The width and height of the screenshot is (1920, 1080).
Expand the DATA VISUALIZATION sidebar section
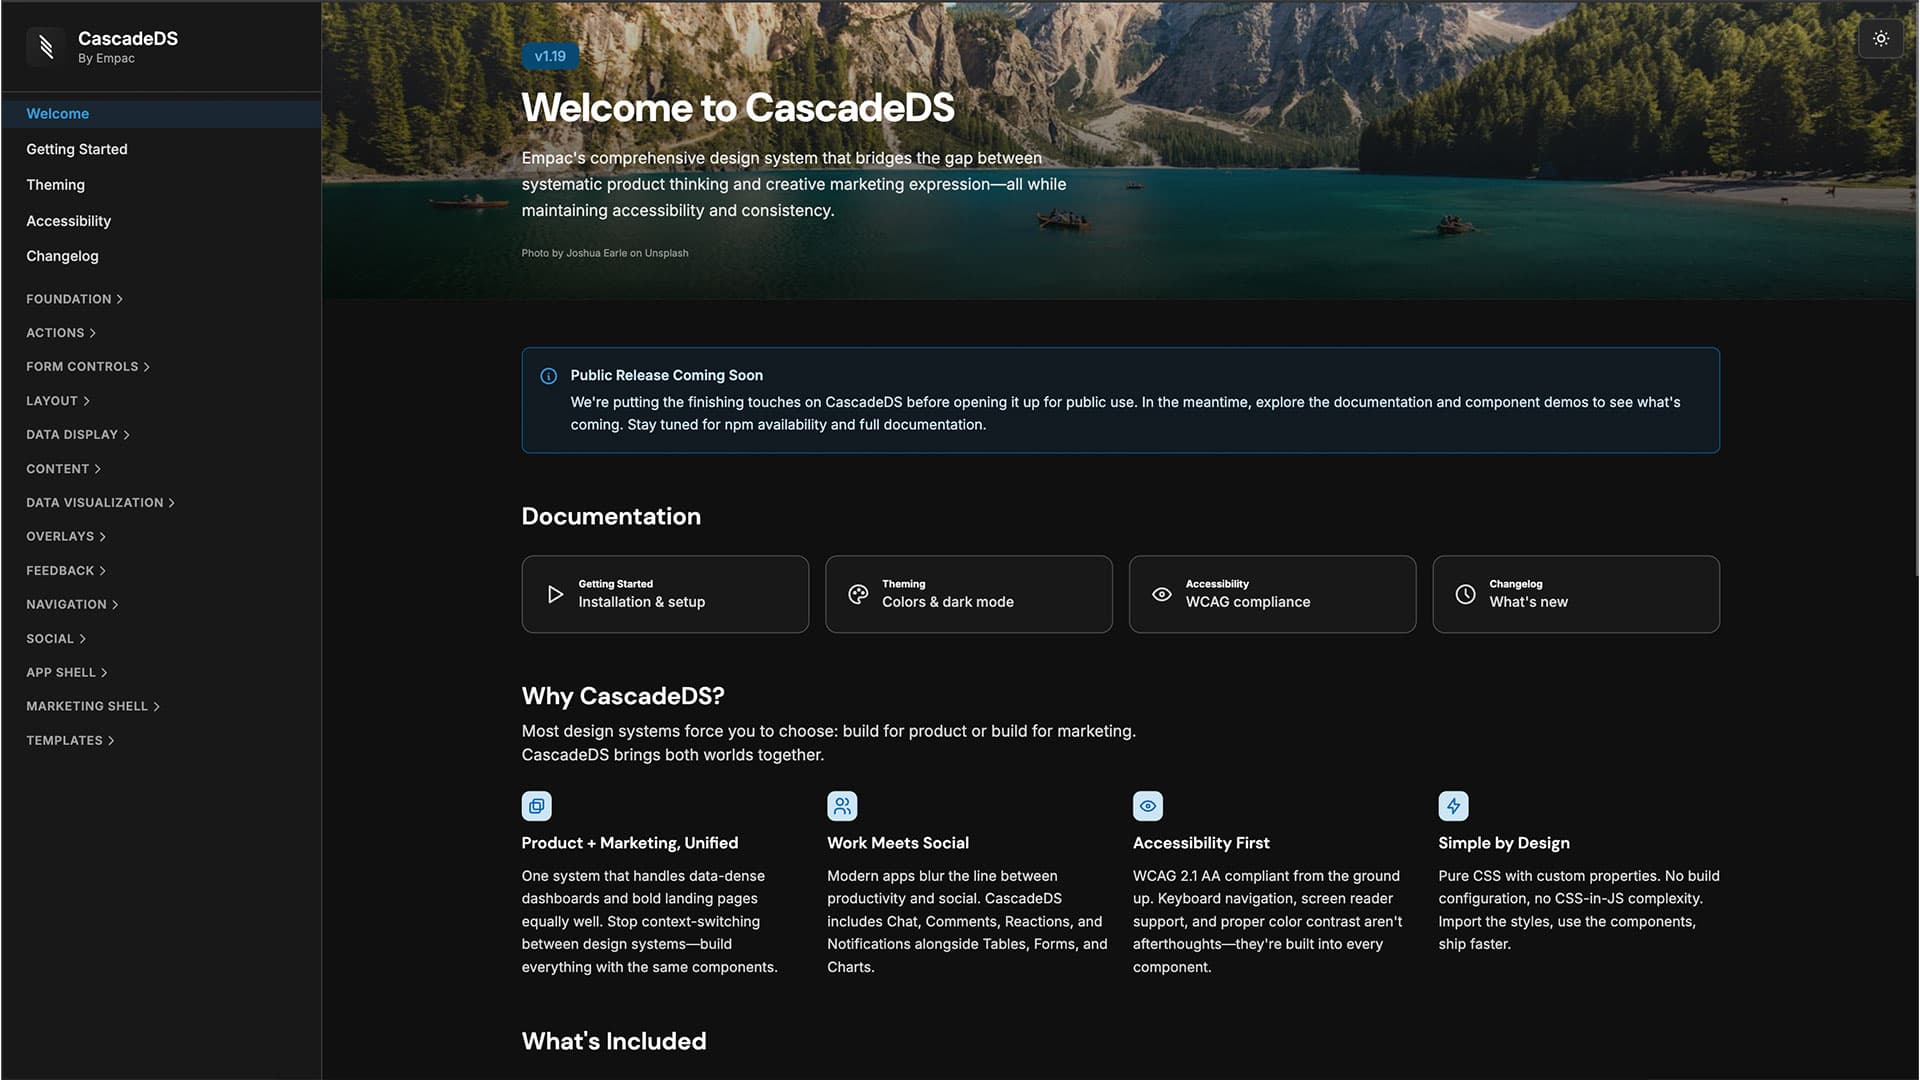[100, 503]
